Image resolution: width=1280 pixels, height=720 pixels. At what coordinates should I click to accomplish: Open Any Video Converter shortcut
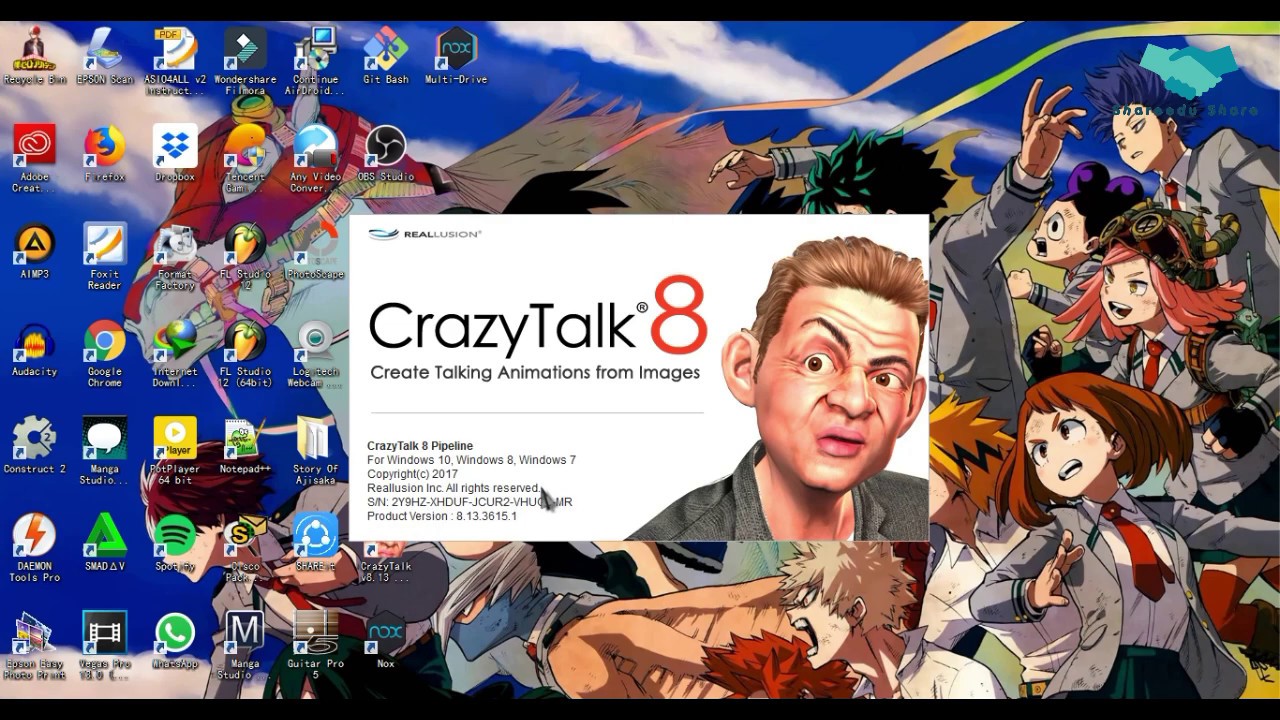click(x=315, y=159)
